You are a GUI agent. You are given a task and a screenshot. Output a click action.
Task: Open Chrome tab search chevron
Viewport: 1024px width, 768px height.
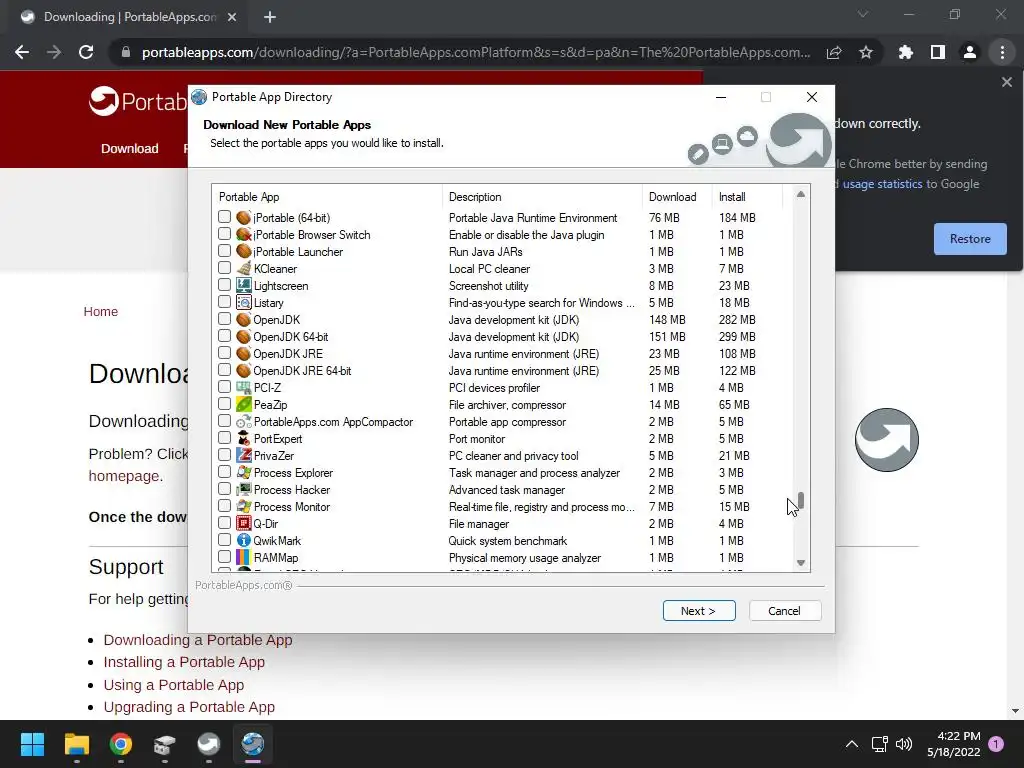[863, 14]
